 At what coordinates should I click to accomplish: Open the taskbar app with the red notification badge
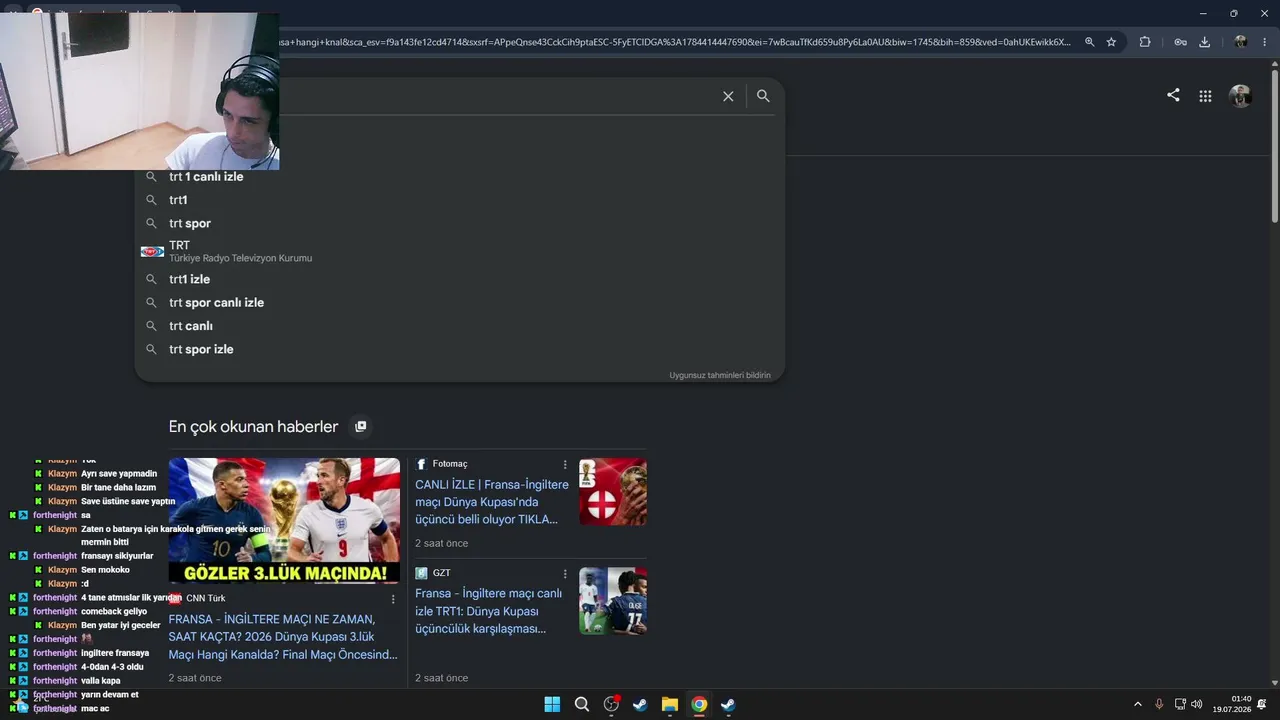(611, 704)
